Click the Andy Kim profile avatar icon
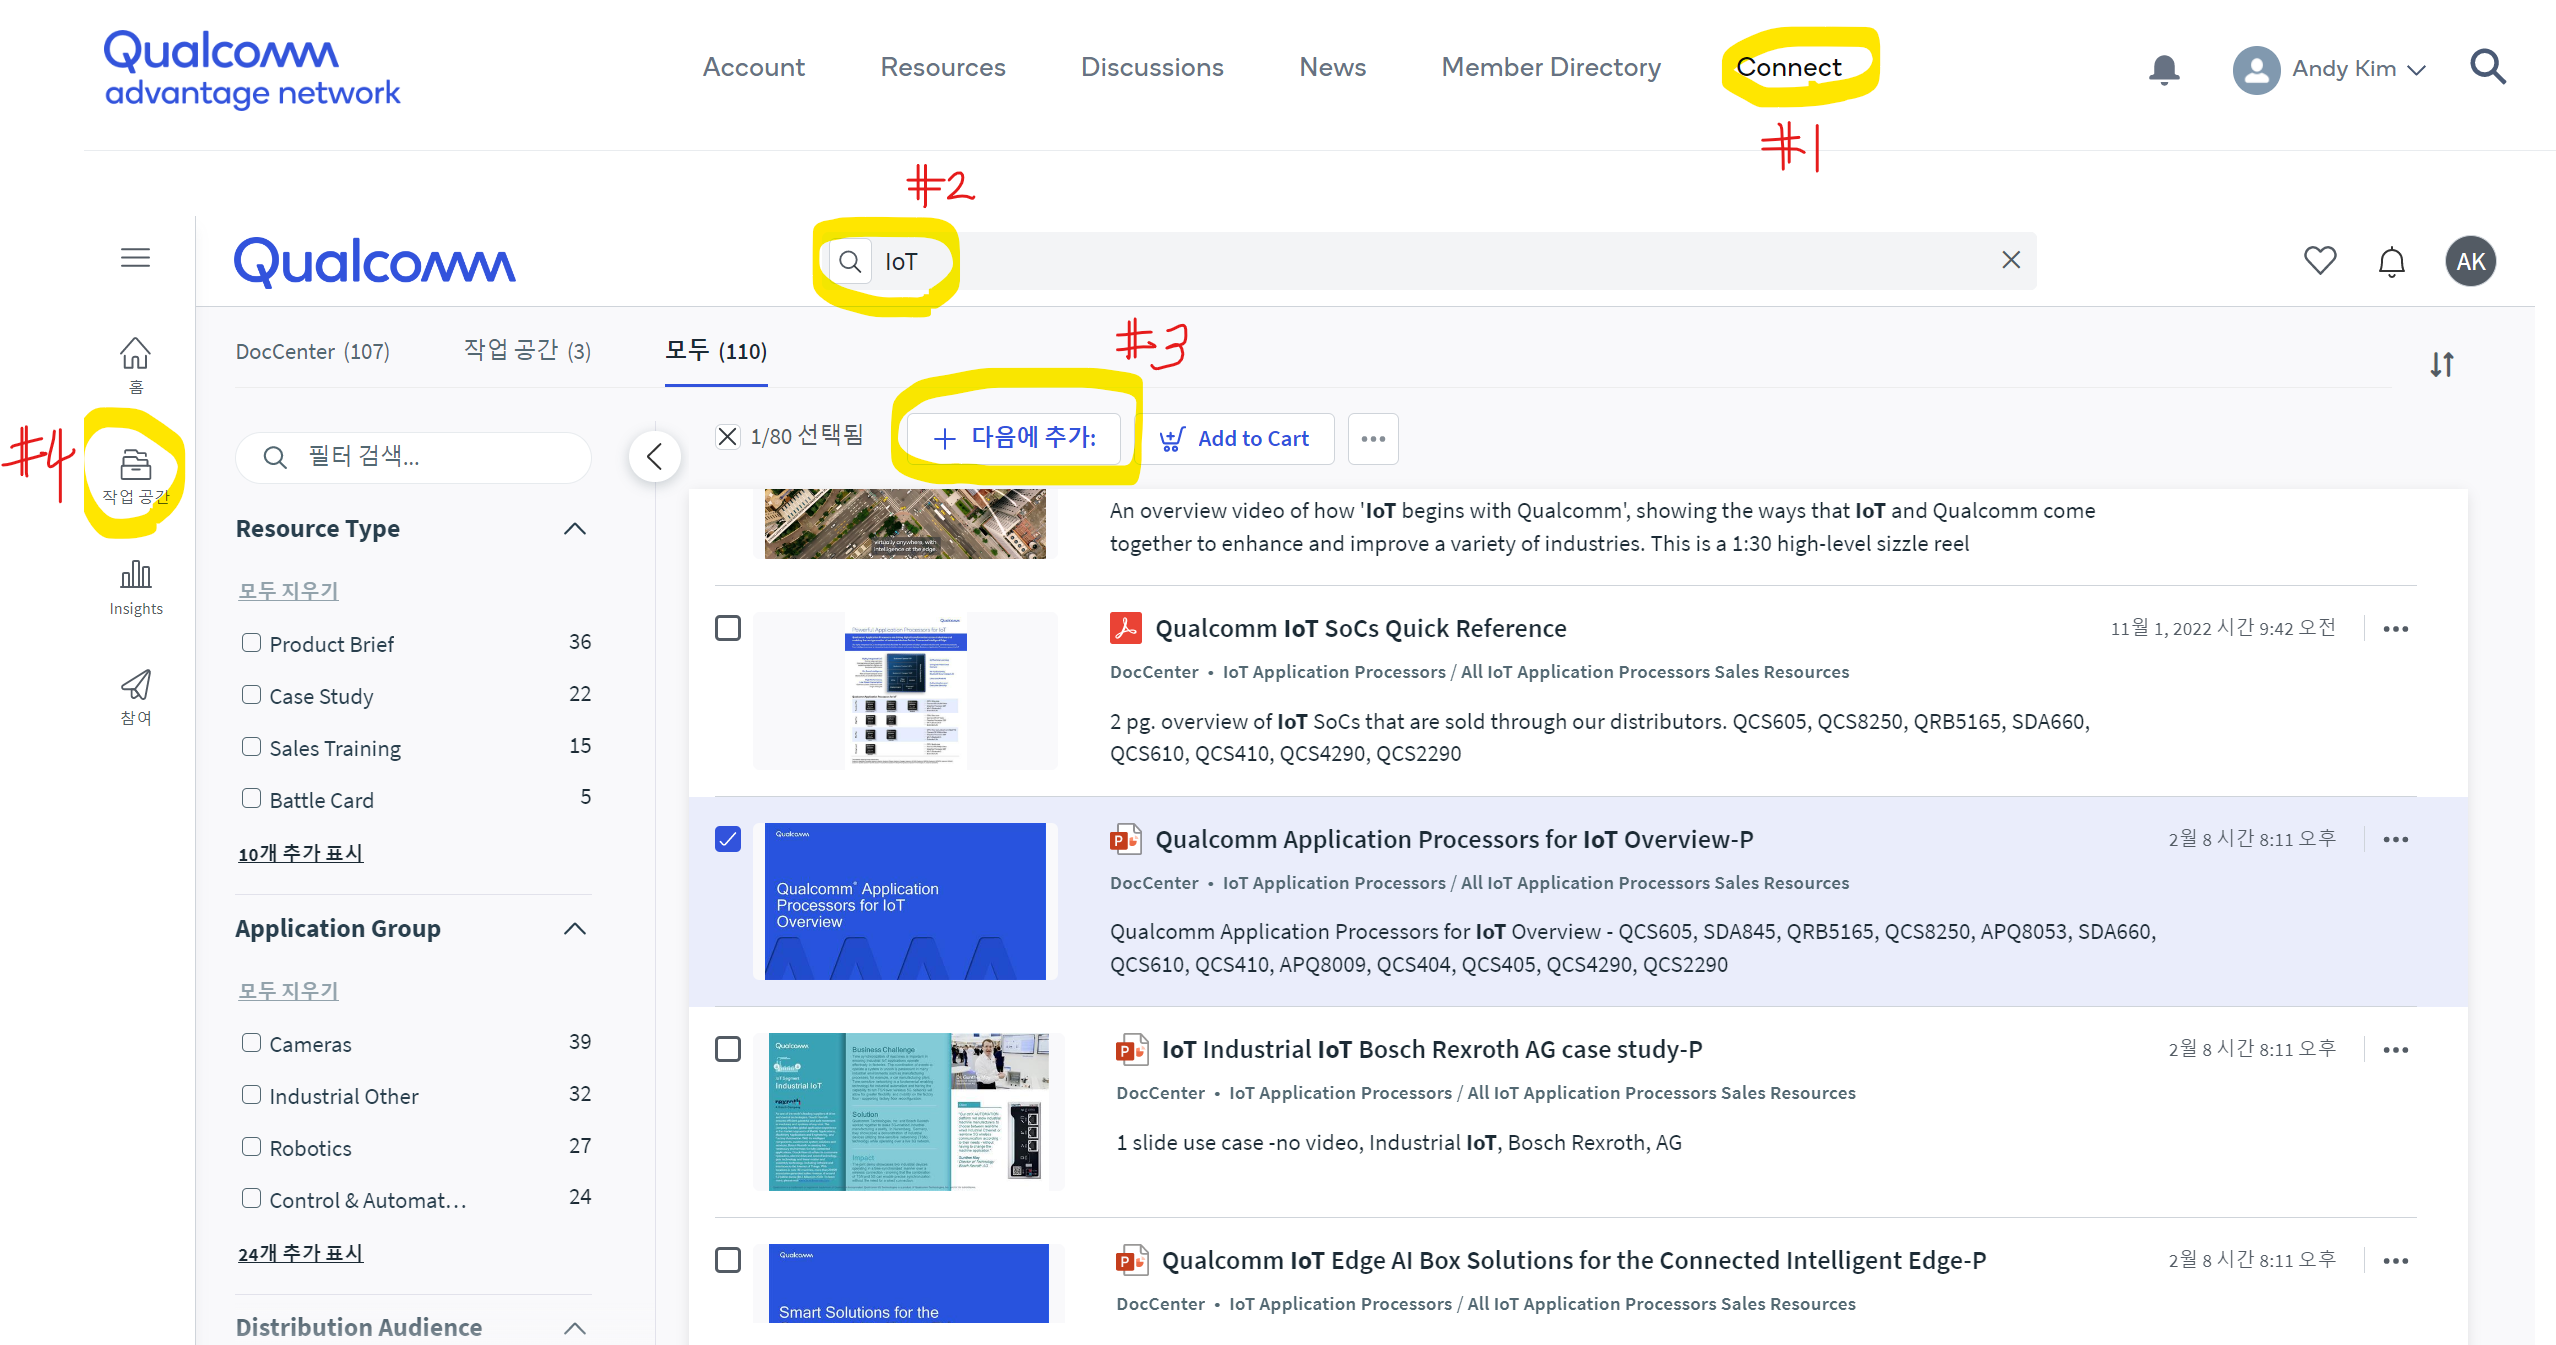The image size is (2556, 1345). (x=2256, y=70)
